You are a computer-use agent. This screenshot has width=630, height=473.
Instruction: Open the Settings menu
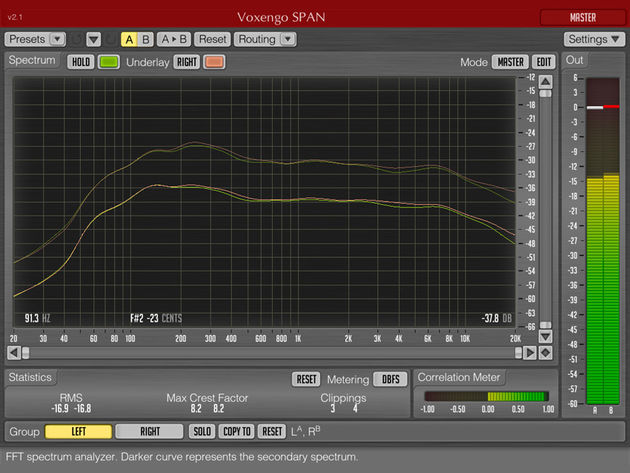click(594, 39)
